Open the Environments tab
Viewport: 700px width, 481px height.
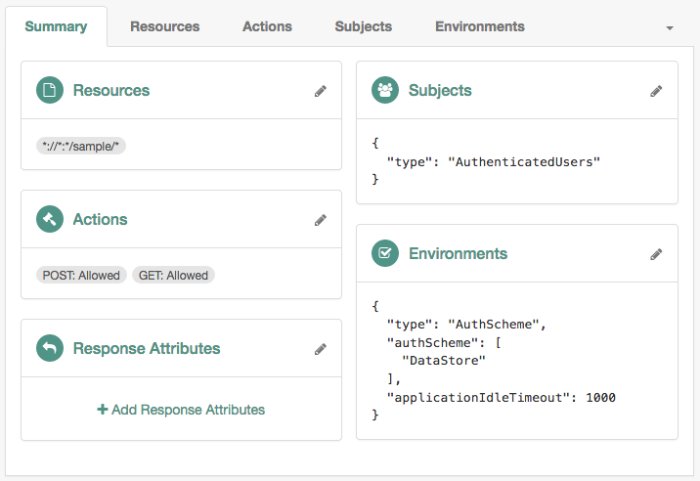479,26
